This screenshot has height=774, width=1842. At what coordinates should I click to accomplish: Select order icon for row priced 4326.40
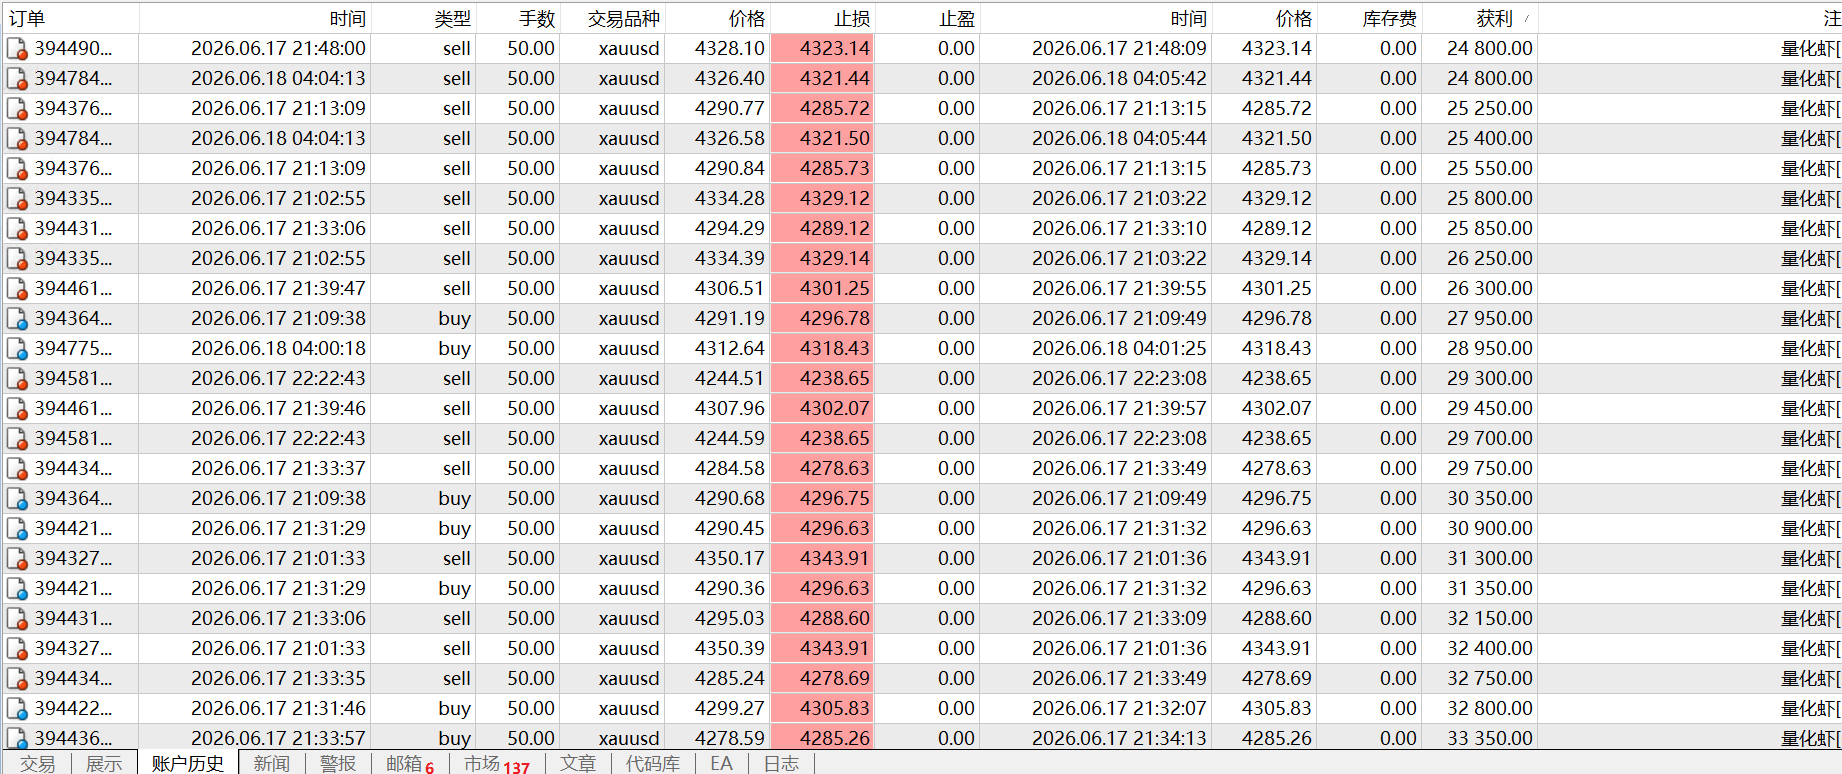tap(17, 79)
